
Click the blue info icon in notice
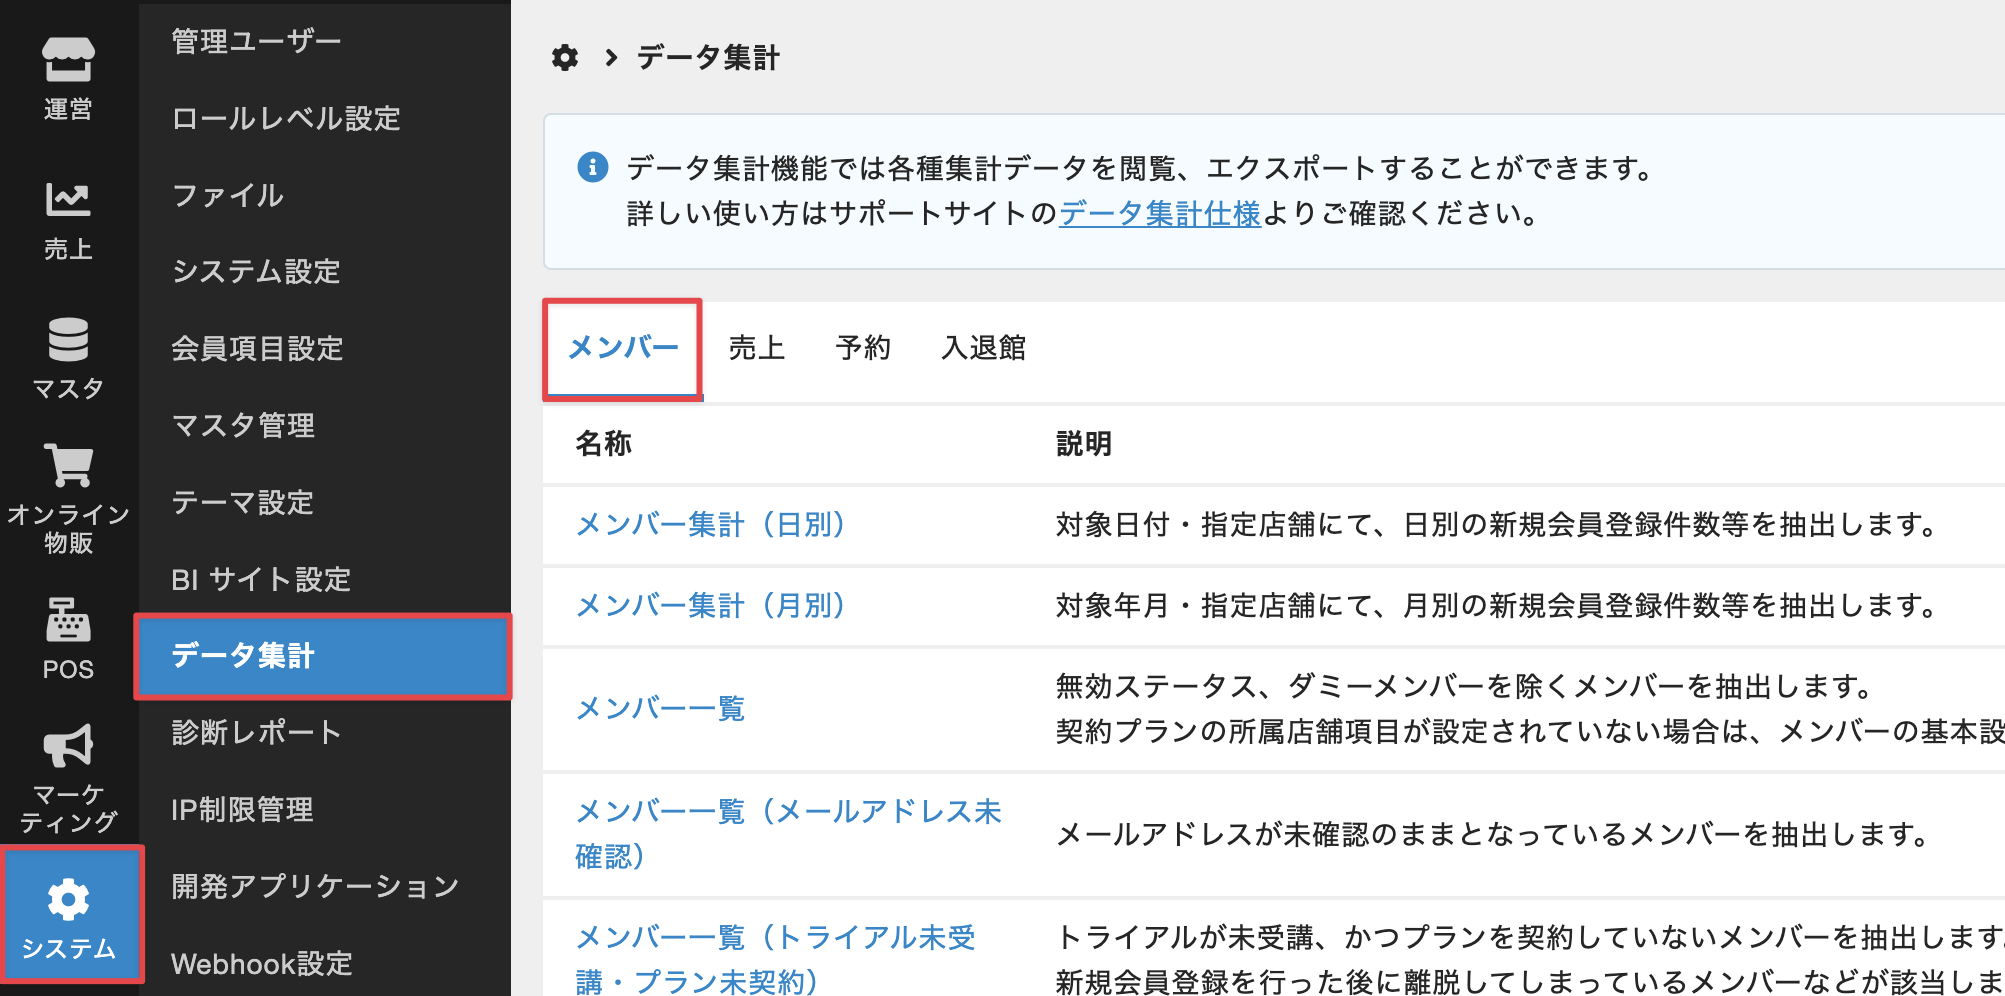pyautogui.click(x=593, y=167)
